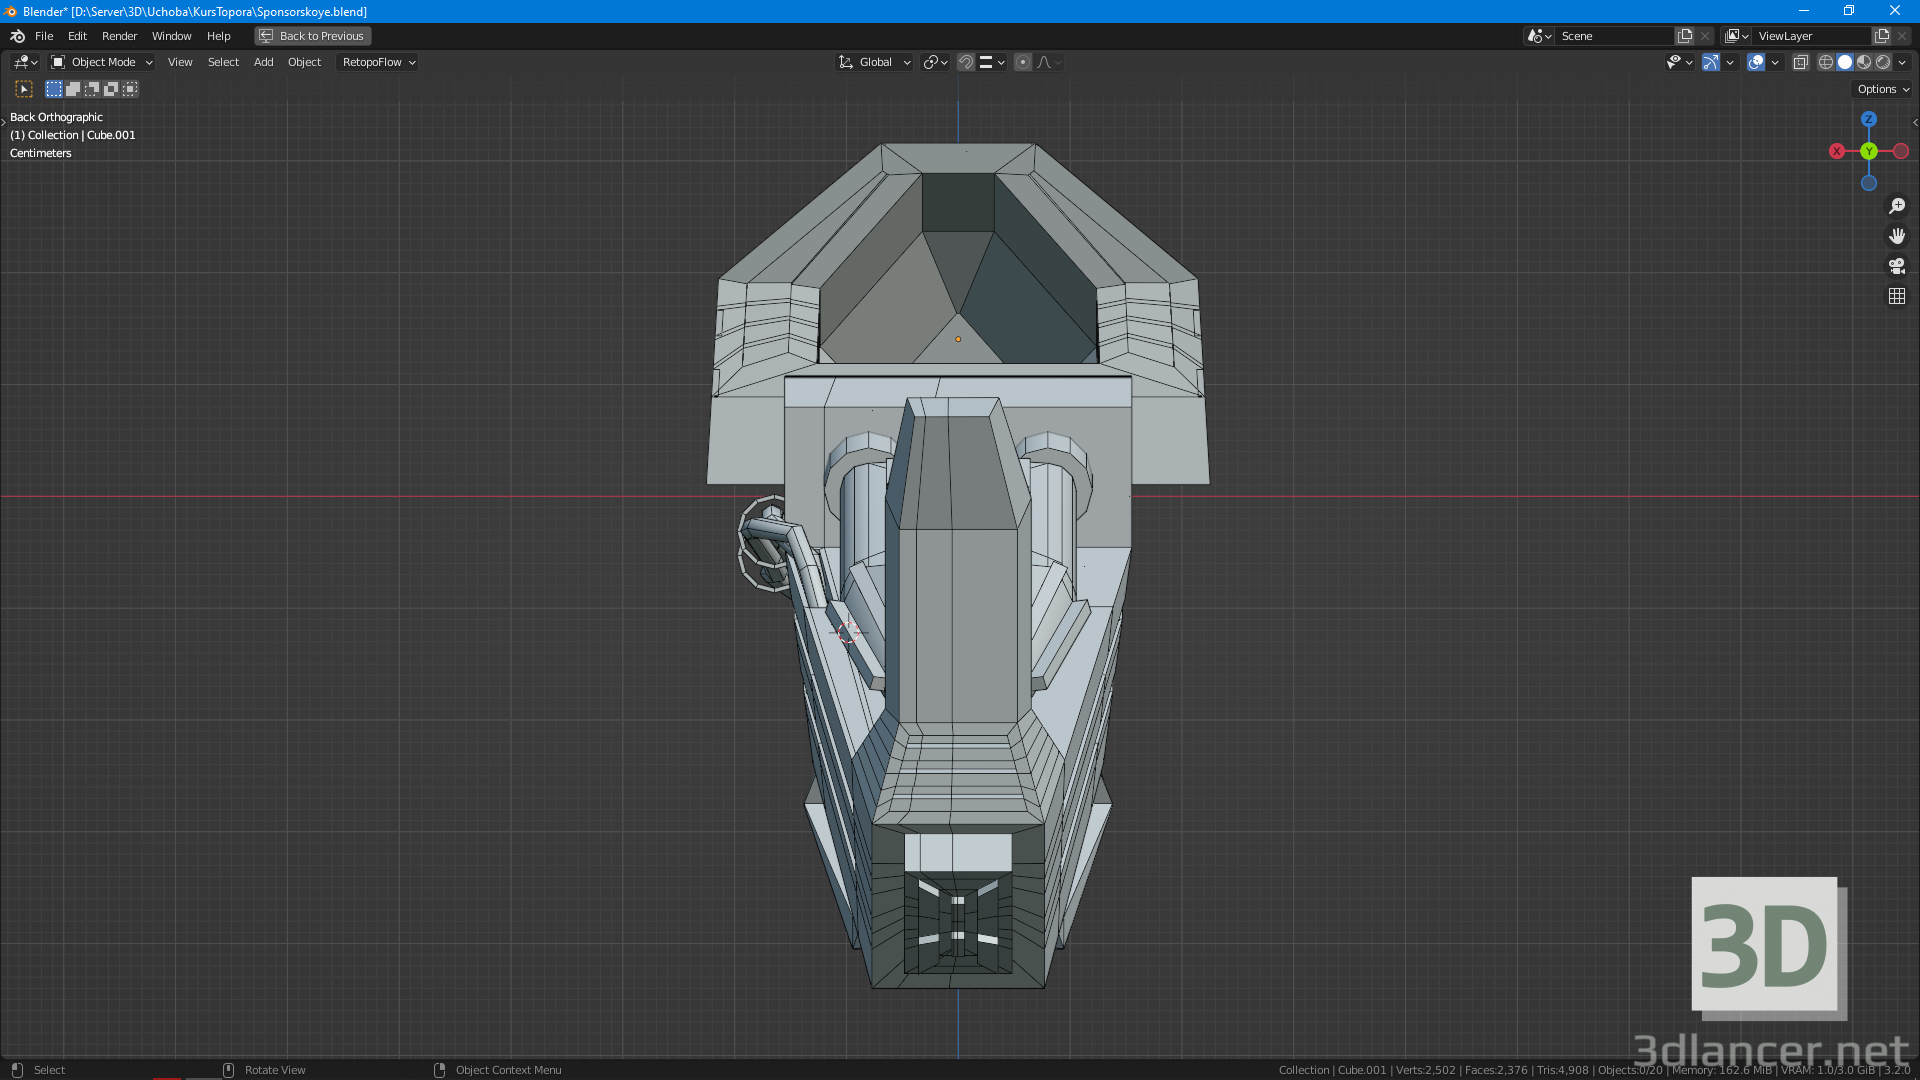This screenshot has width=1920, height=1080.
Task: Select the Global transform orientation dropdown
Action: click(x=876, y=62)
